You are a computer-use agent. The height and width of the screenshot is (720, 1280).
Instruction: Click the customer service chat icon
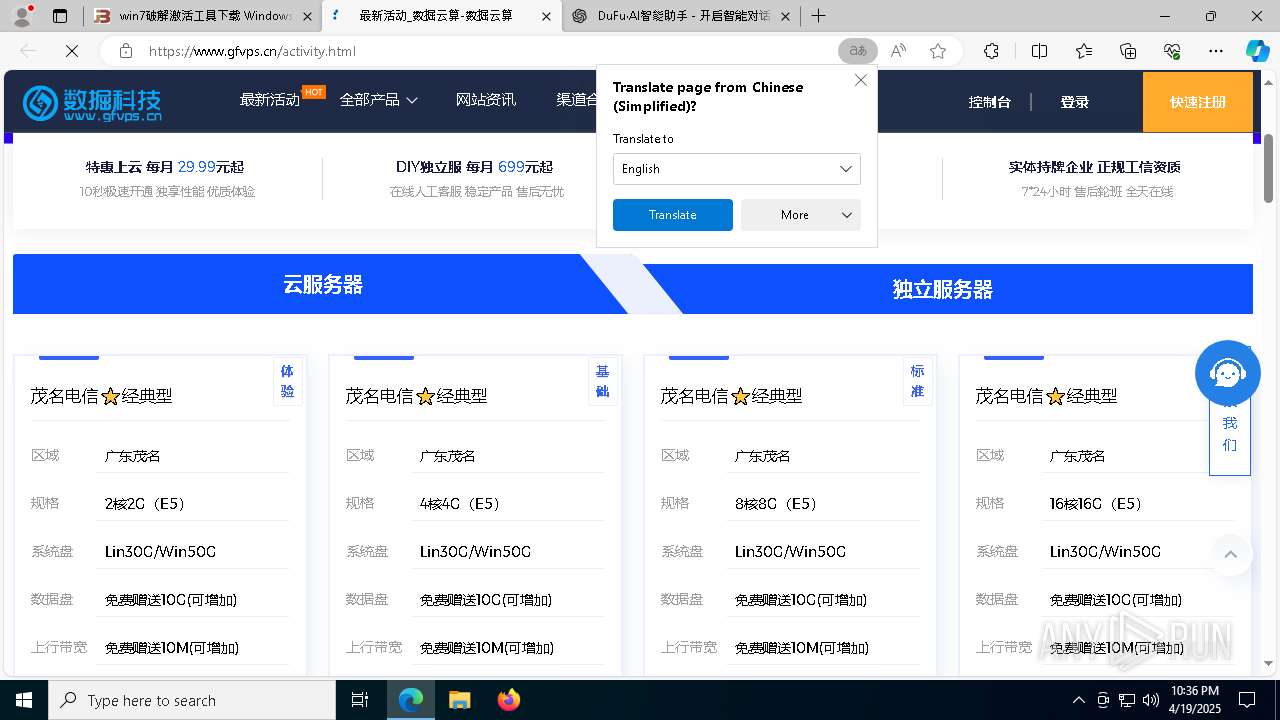pos(1228,374)
